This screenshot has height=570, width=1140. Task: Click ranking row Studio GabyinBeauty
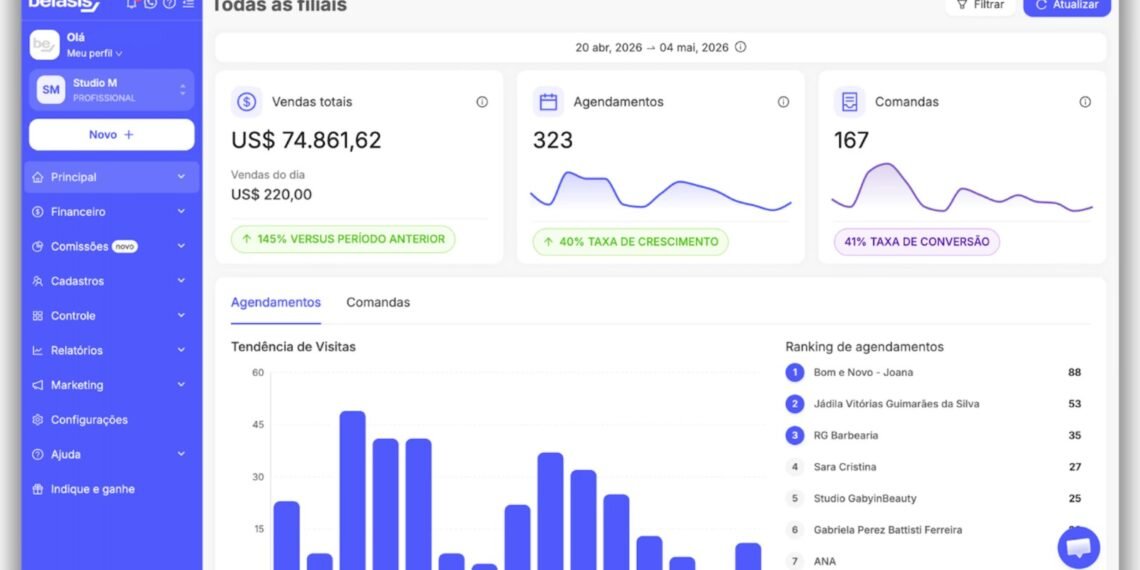934,499
